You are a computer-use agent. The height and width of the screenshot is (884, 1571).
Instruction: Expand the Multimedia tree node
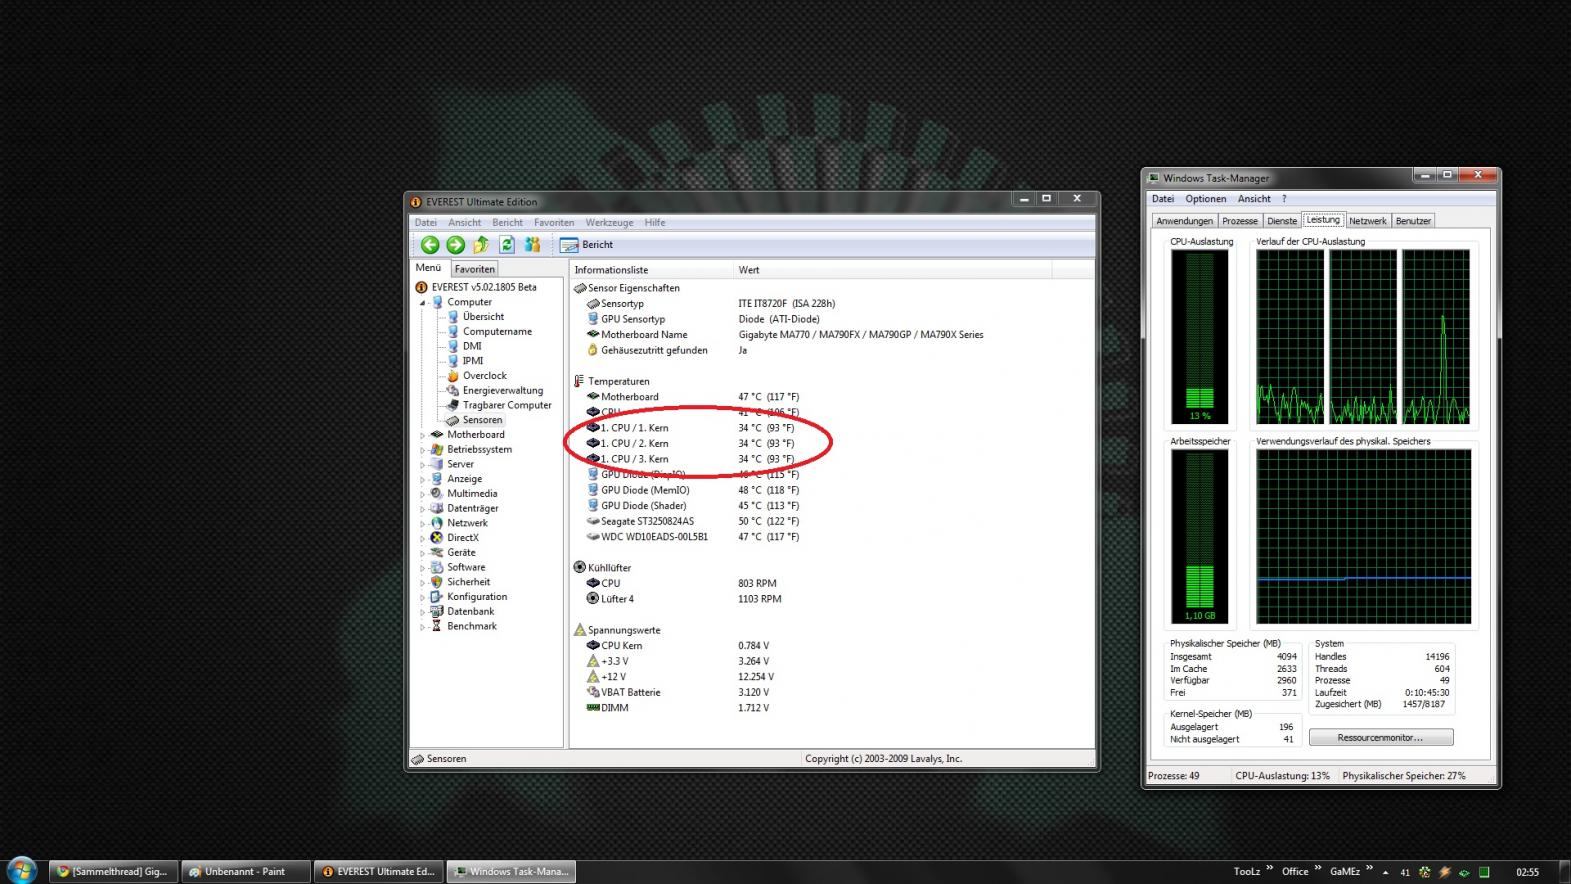422,494
